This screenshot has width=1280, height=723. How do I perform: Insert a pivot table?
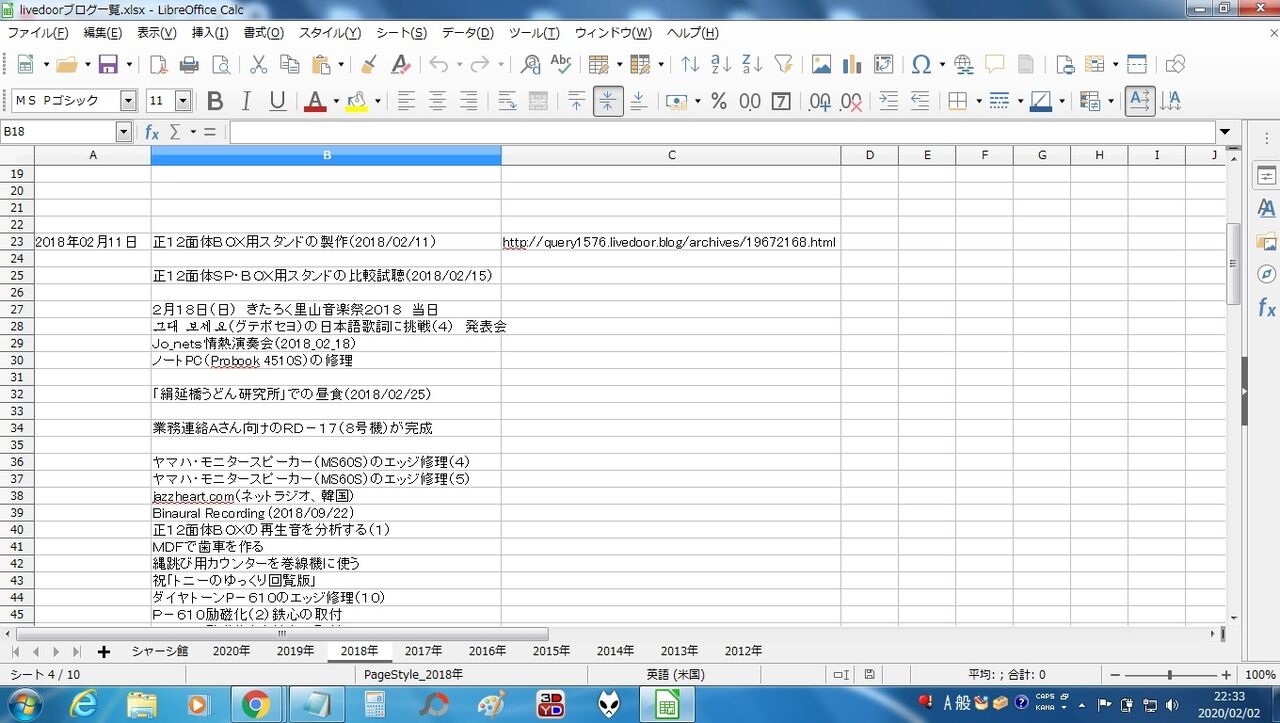(884, 65)
